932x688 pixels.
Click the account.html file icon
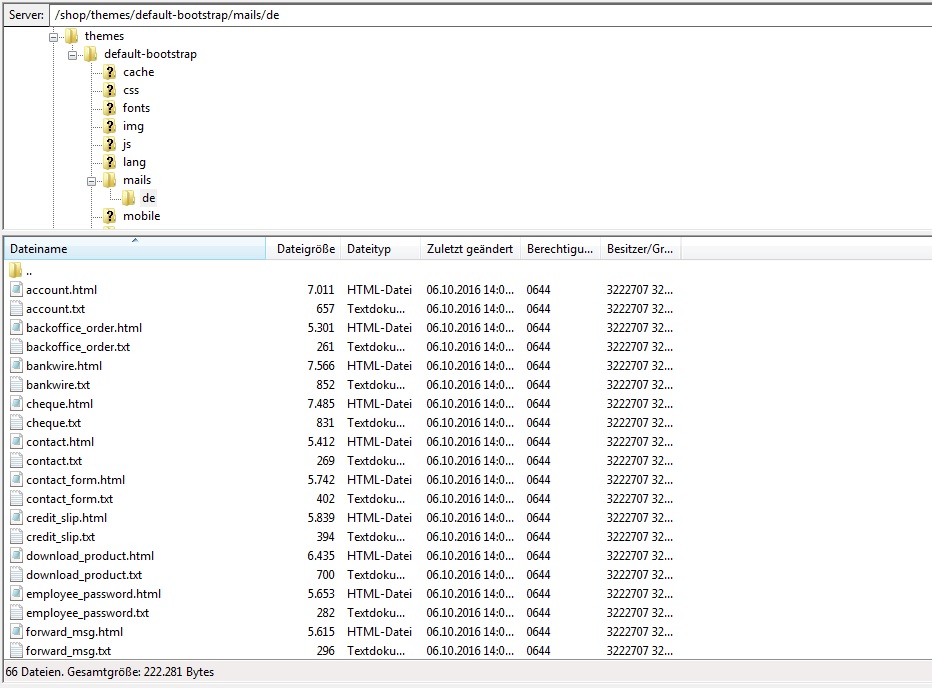coord(17,290)
